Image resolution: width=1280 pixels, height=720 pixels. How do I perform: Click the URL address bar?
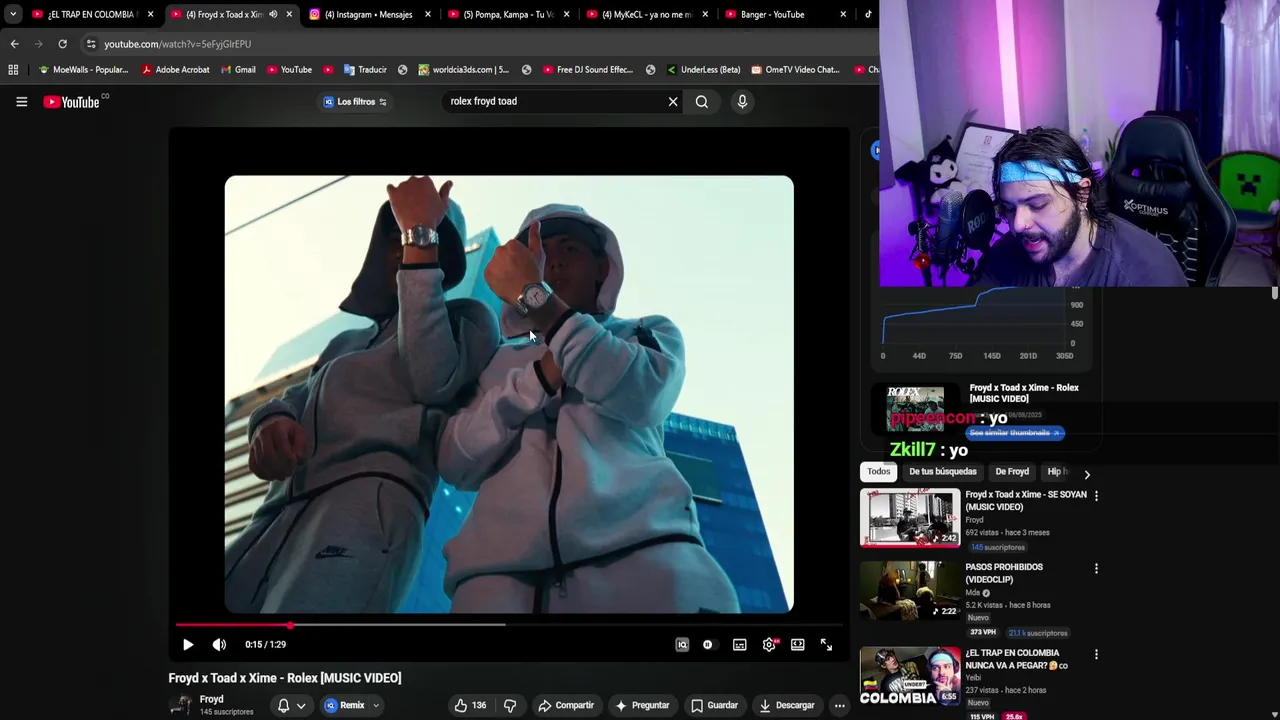click(x=470, y=44)
